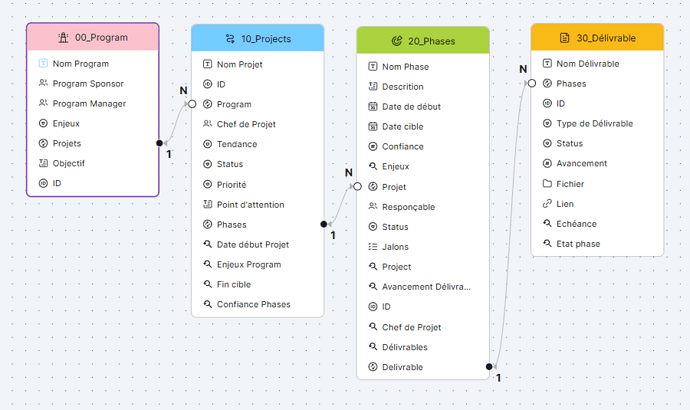Click the 10_Projects header icon
This screenshot has width=690, height=410.
(x=231, y=39)
